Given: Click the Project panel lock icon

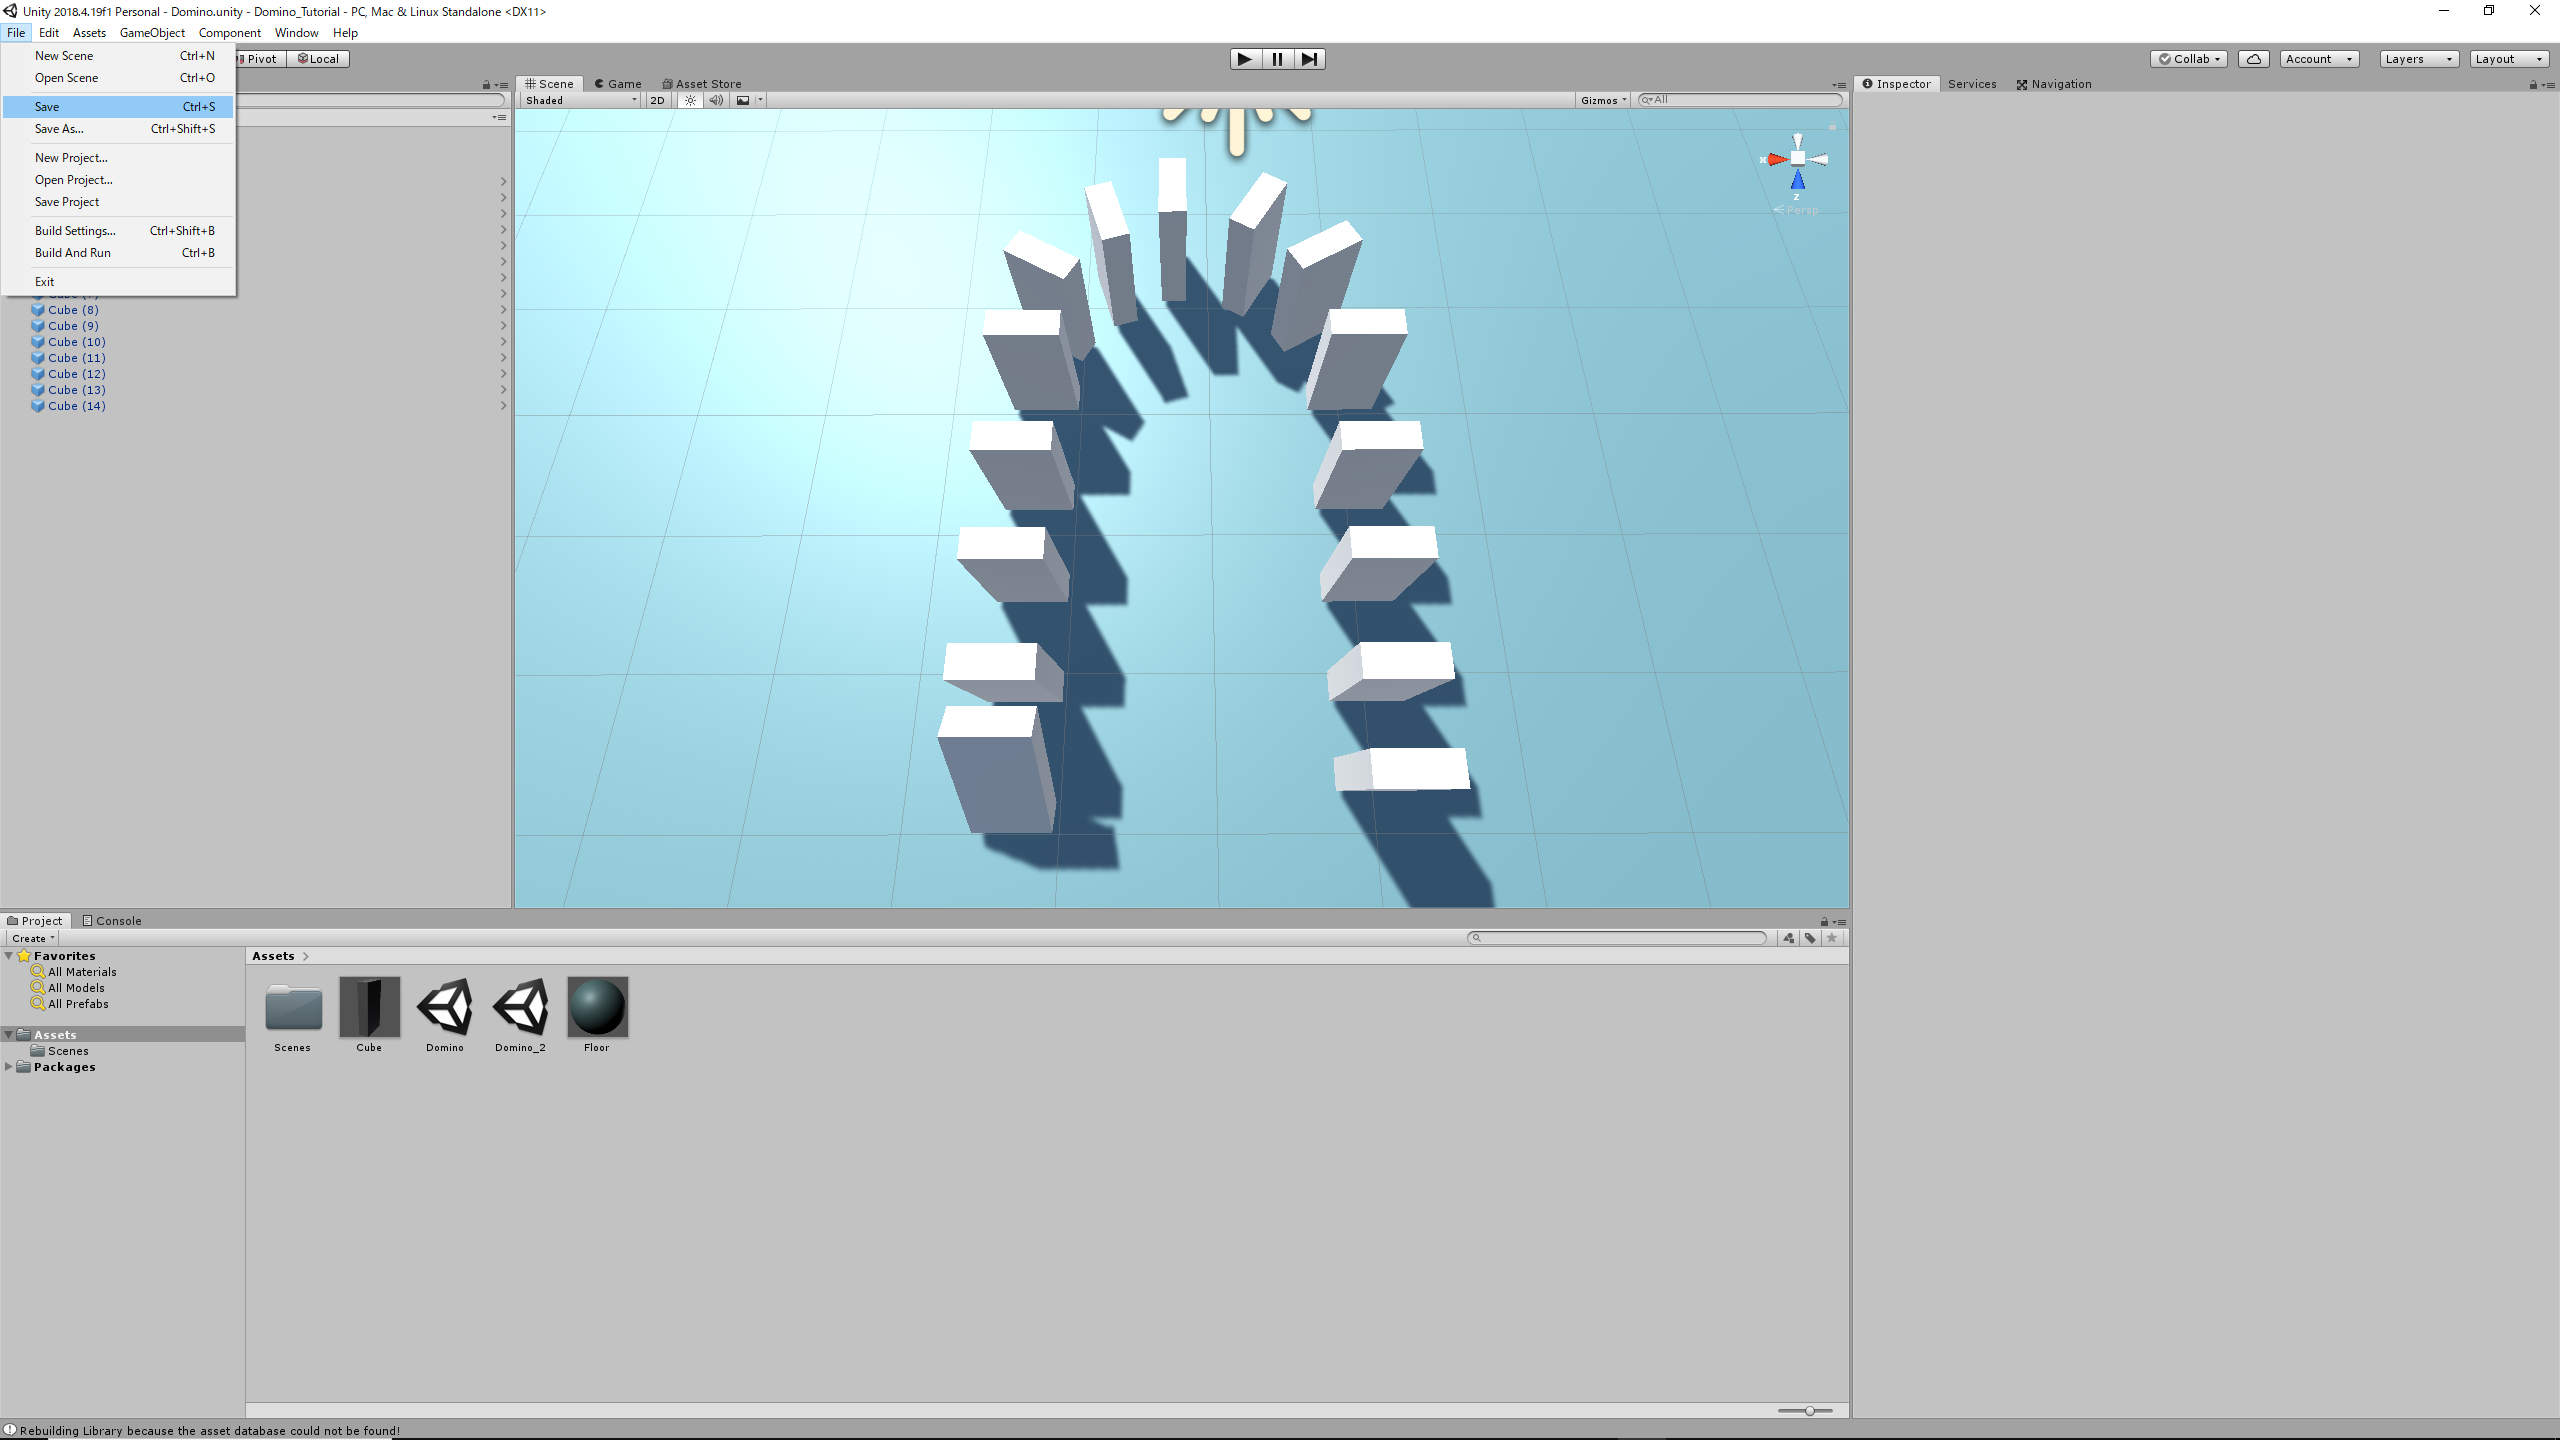Looking at the screenshot, I should click(1824, 922).
